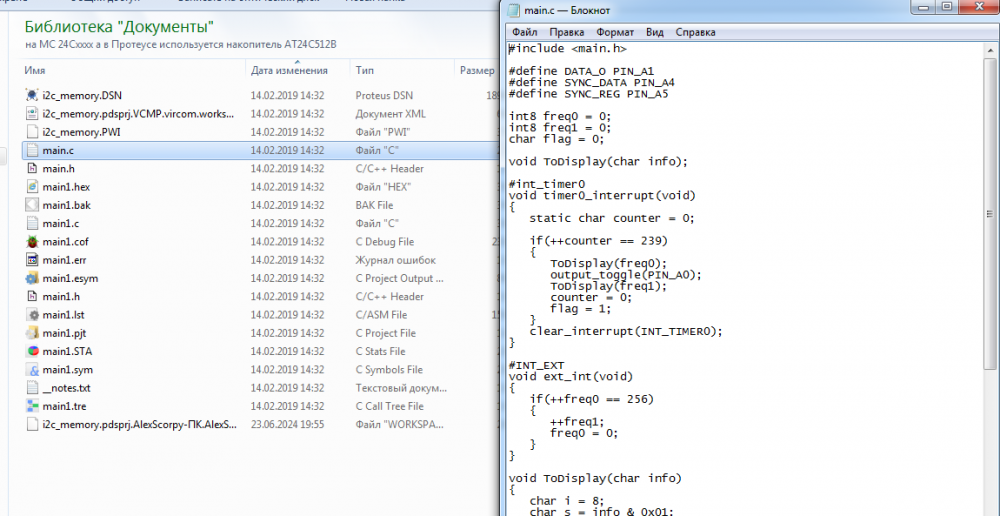Select the main.h file row
Screen dimensions: 1000x516
(x=58, y=169)
